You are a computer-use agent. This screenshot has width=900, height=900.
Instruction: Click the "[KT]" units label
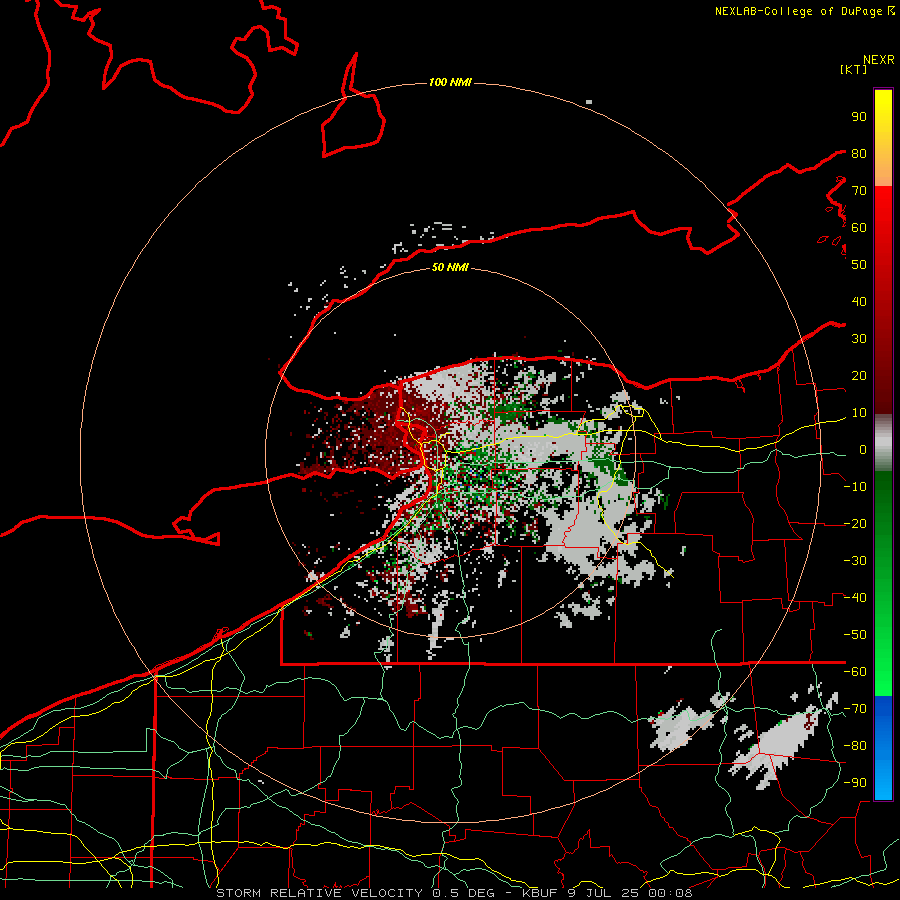(854, 69)
